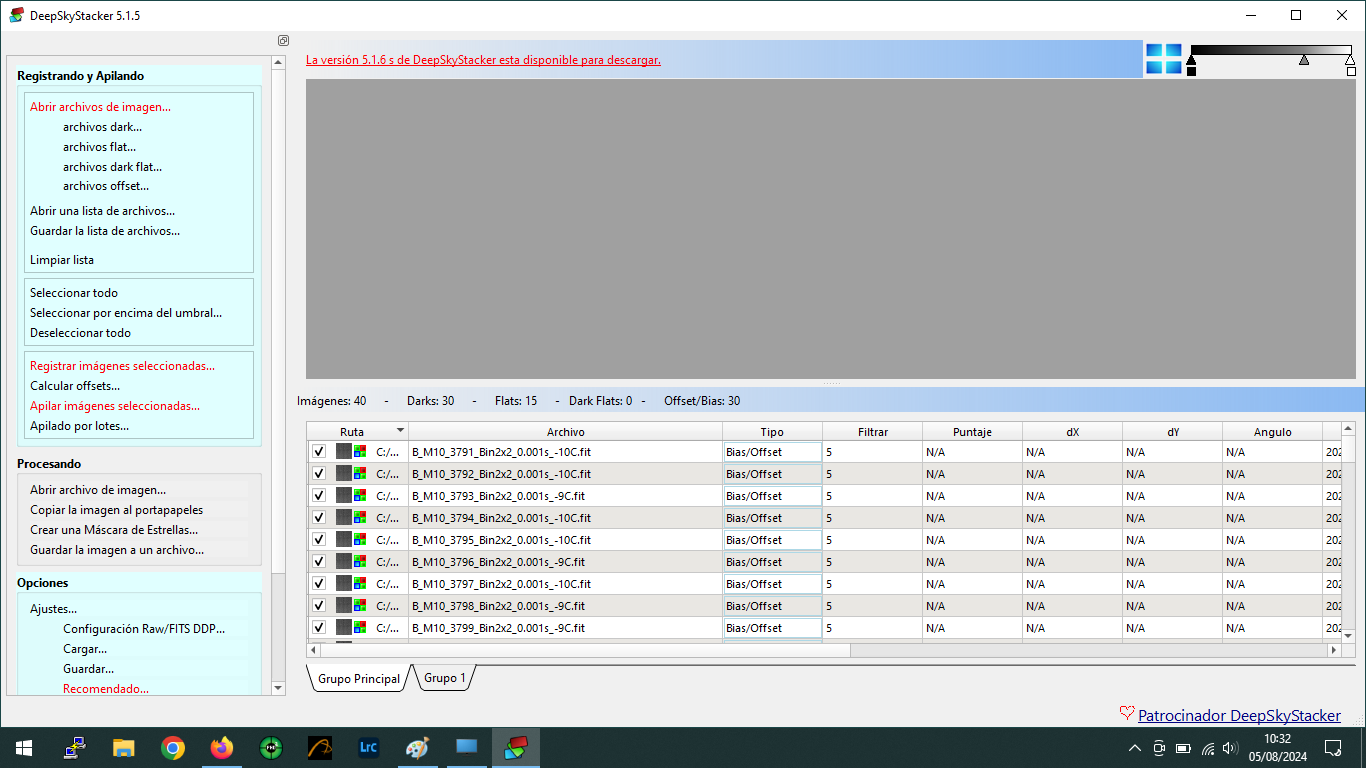The width and height of the screenshot is (1366, 768).
Task: Click the orange swoosh app icon on the taskbar
Action: [320, 748]
